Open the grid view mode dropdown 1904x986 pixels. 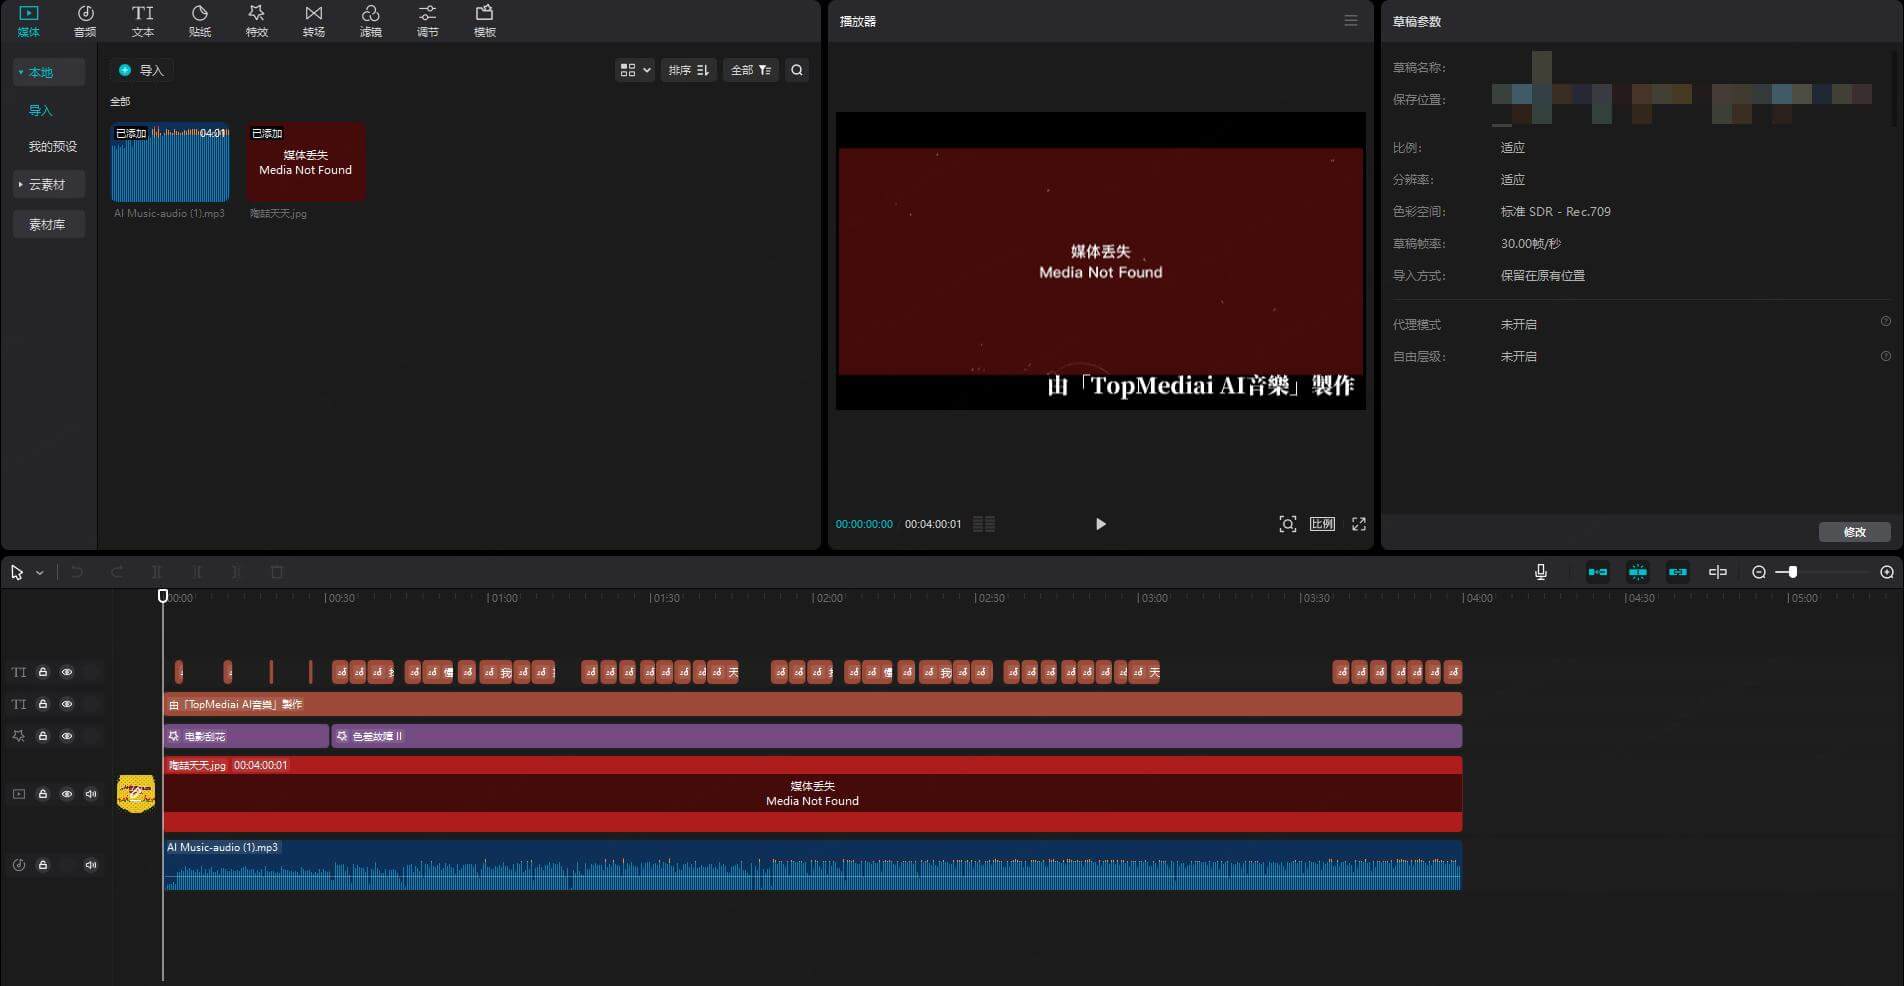pyautogui.click(x=635, y=70)
